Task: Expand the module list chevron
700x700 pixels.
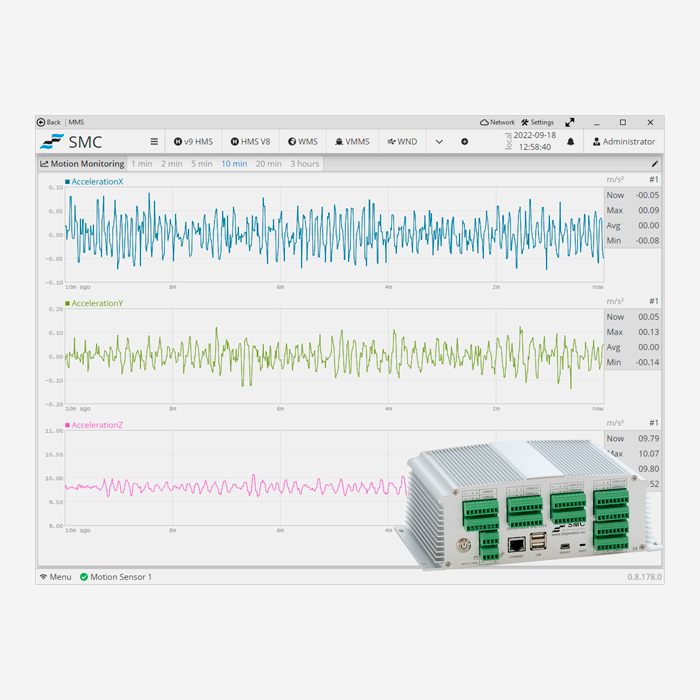Action: 439,142
